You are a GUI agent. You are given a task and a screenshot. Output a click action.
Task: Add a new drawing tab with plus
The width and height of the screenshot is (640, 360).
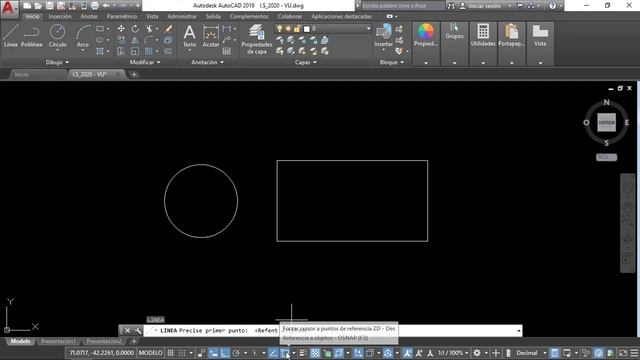(x=134, y=74)
